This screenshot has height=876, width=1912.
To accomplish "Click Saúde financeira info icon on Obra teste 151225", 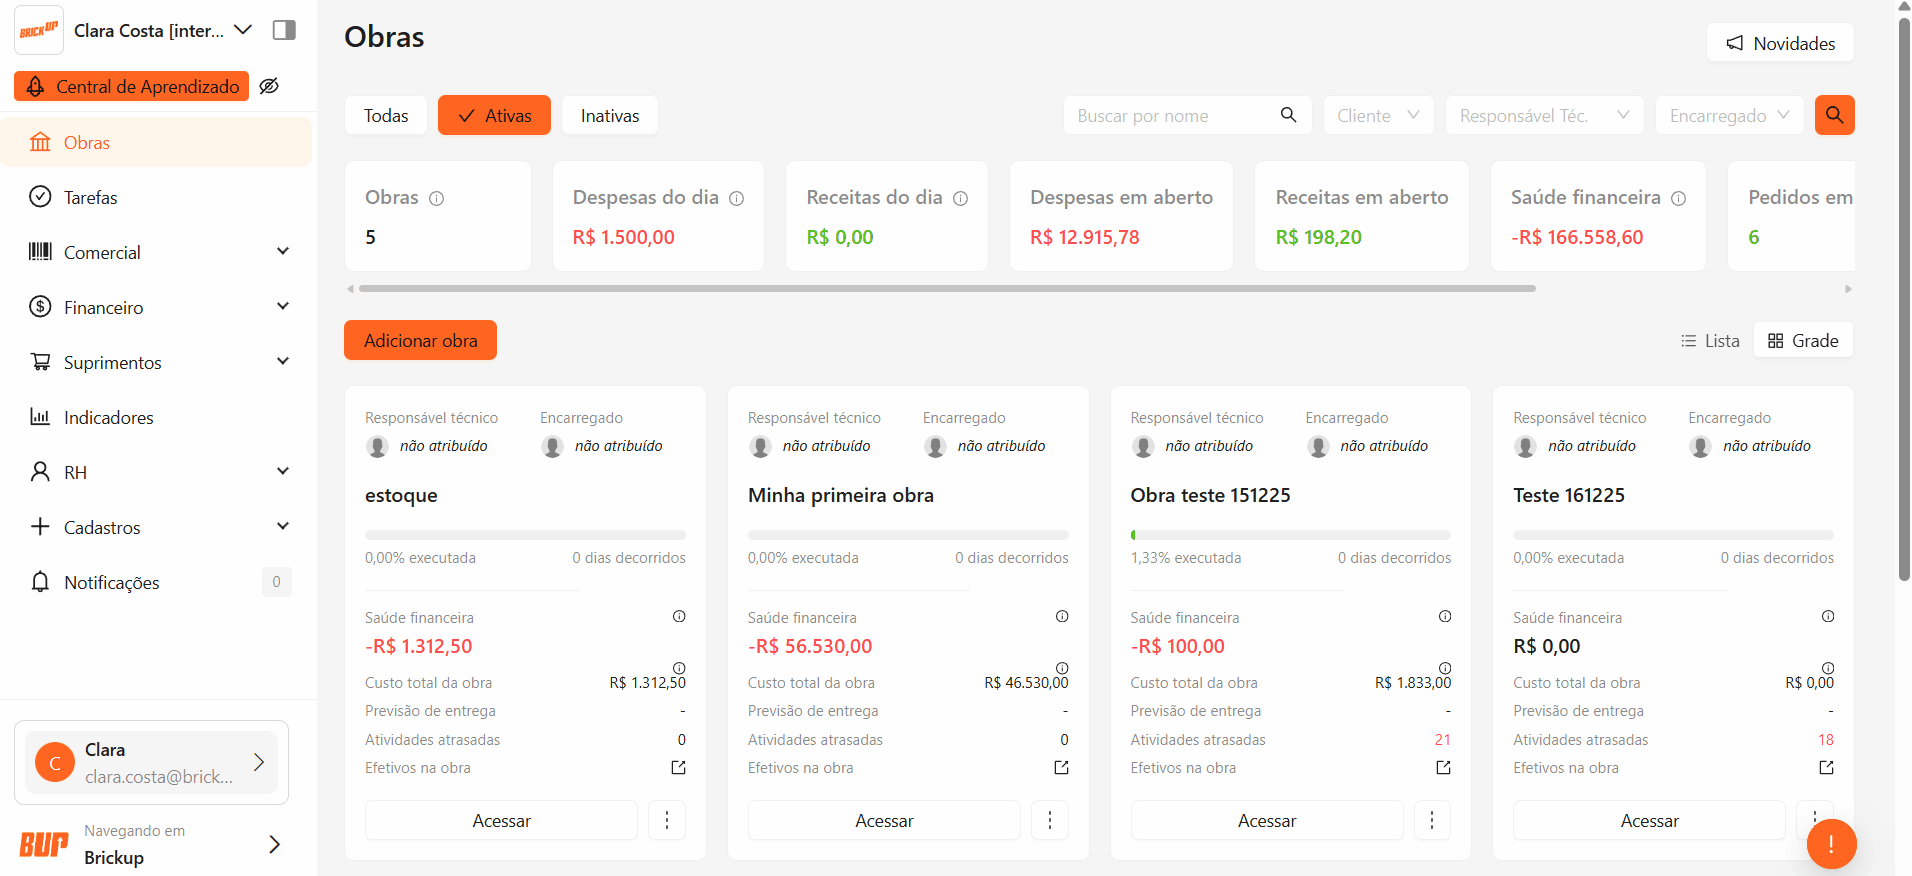I will pyautogui.click(x=1444, y=617).
